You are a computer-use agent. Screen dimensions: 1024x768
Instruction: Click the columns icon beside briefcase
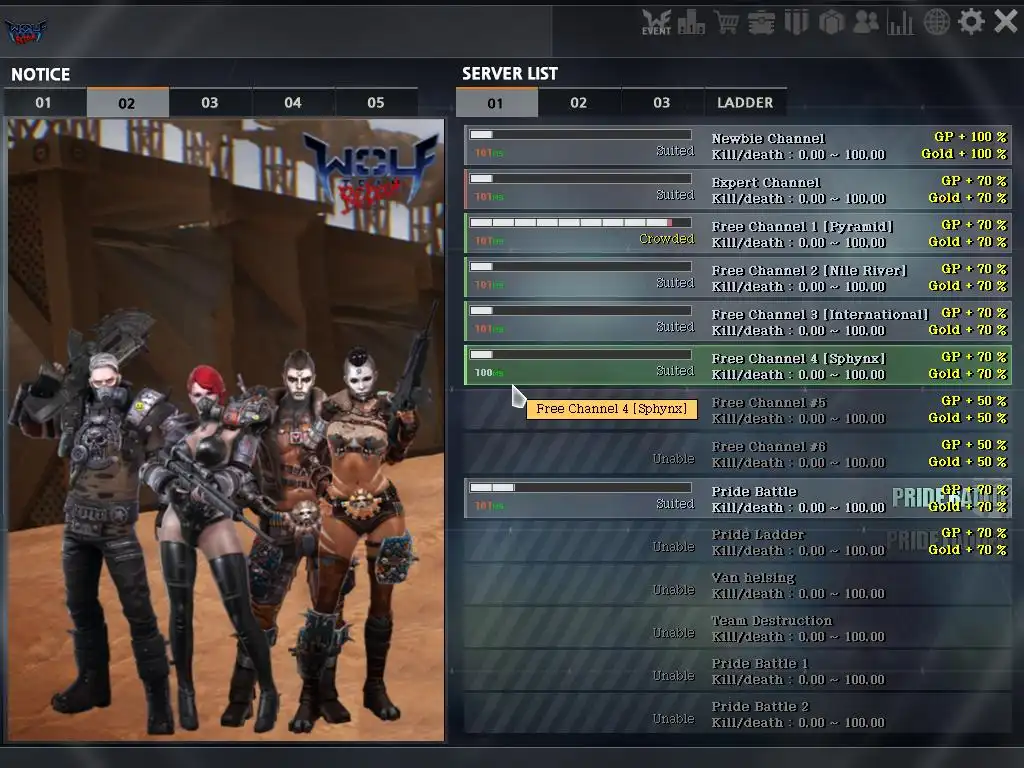797,22
